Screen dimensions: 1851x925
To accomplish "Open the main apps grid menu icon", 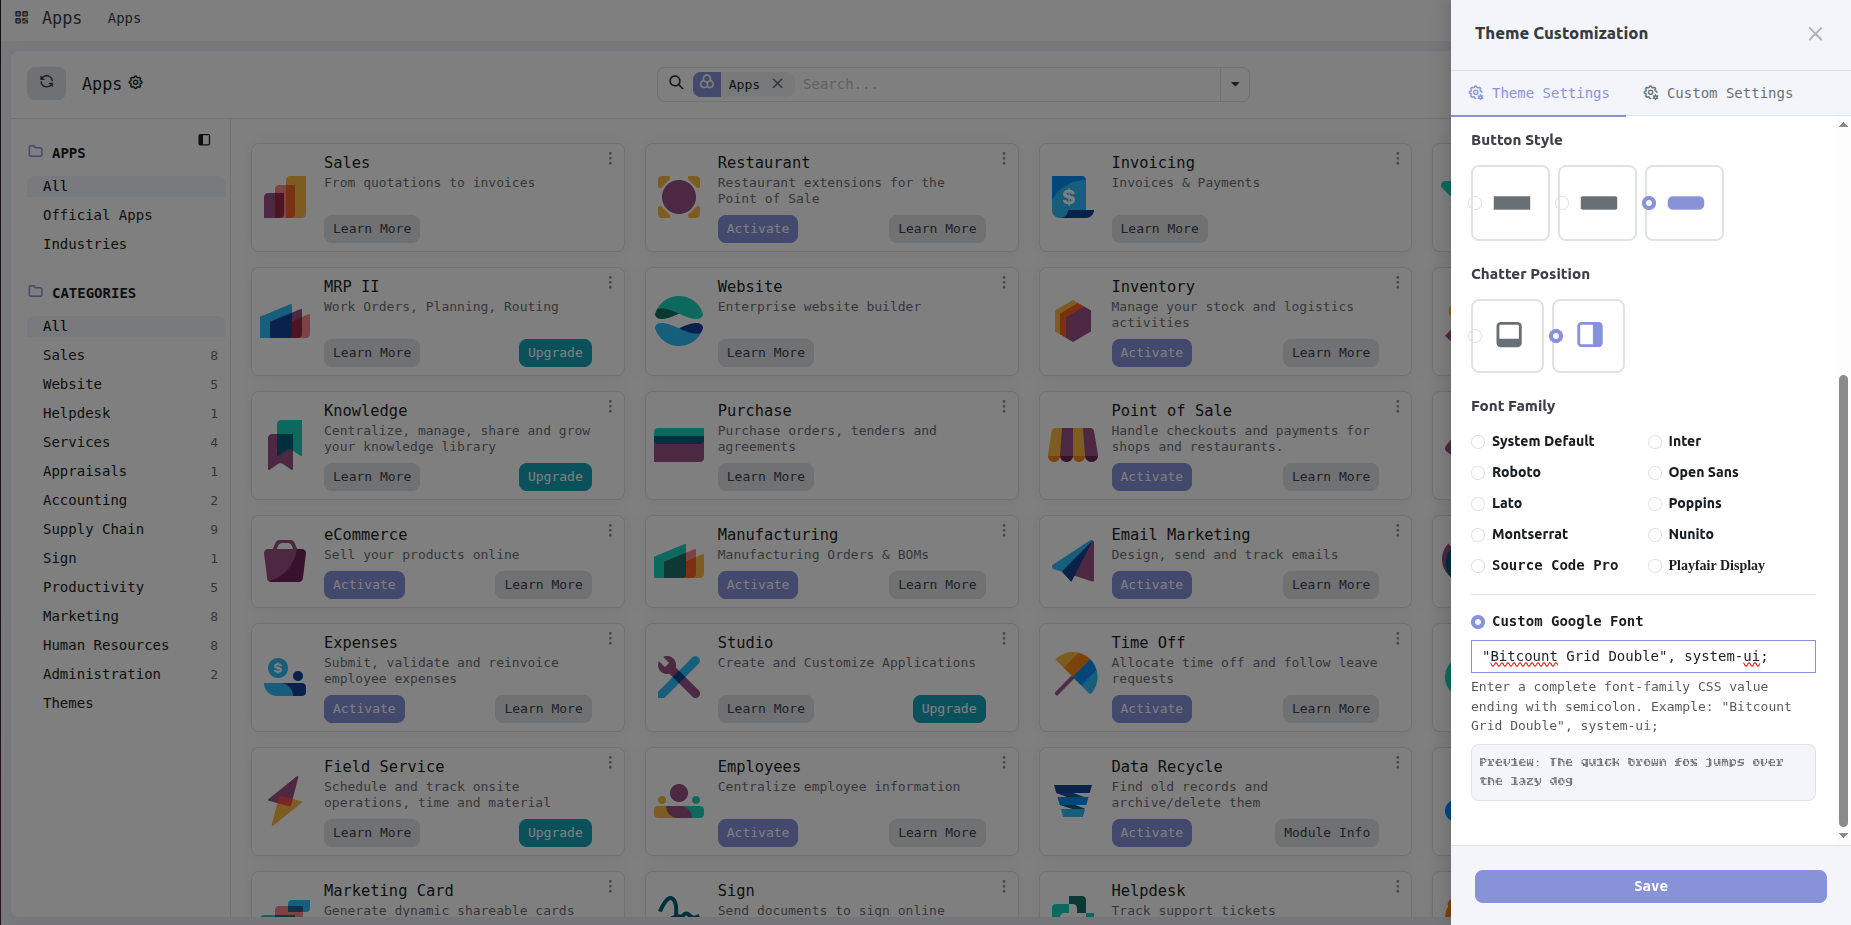I will click(x=21, y=18).
